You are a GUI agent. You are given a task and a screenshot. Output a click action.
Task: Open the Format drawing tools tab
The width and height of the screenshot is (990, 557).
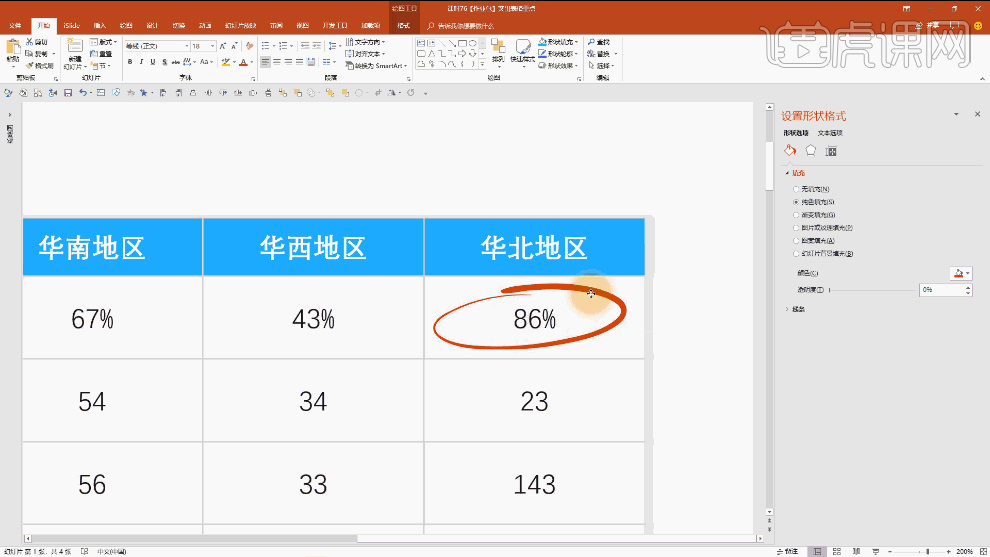click(404, 25)
